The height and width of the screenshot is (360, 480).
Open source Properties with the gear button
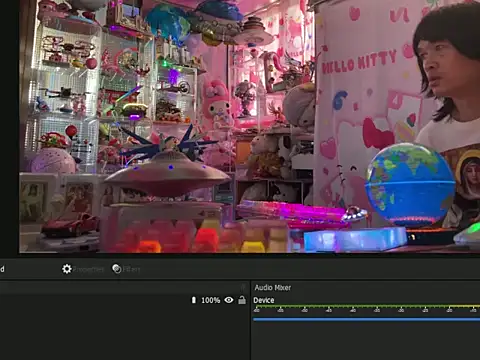pyautogui.click(x=83, y=269)
